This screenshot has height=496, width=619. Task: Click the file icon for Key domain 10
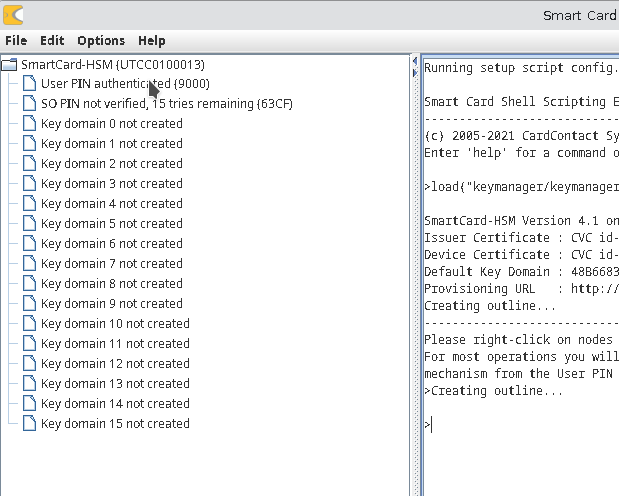29,324
